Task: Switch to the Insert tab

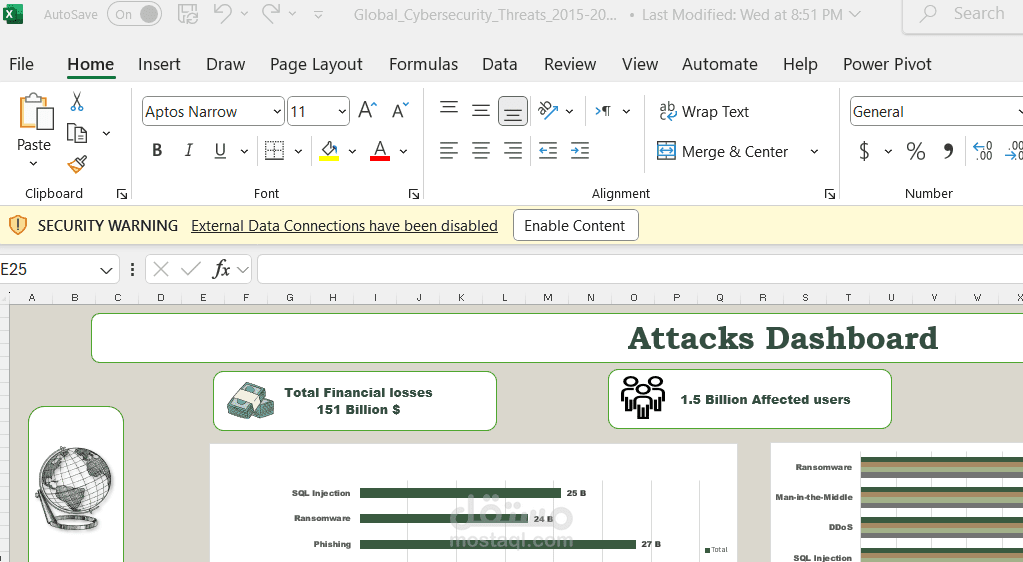Action: point(159,64)
